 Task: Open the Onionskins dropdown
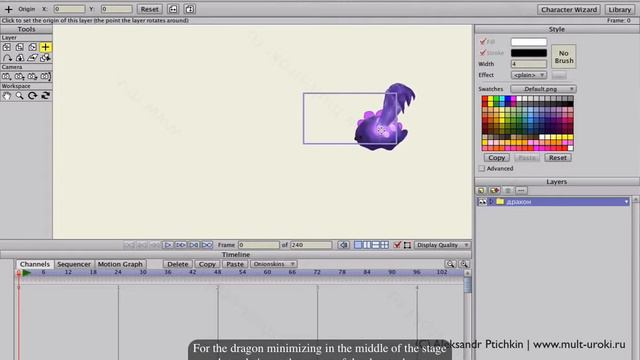[273, 264]
